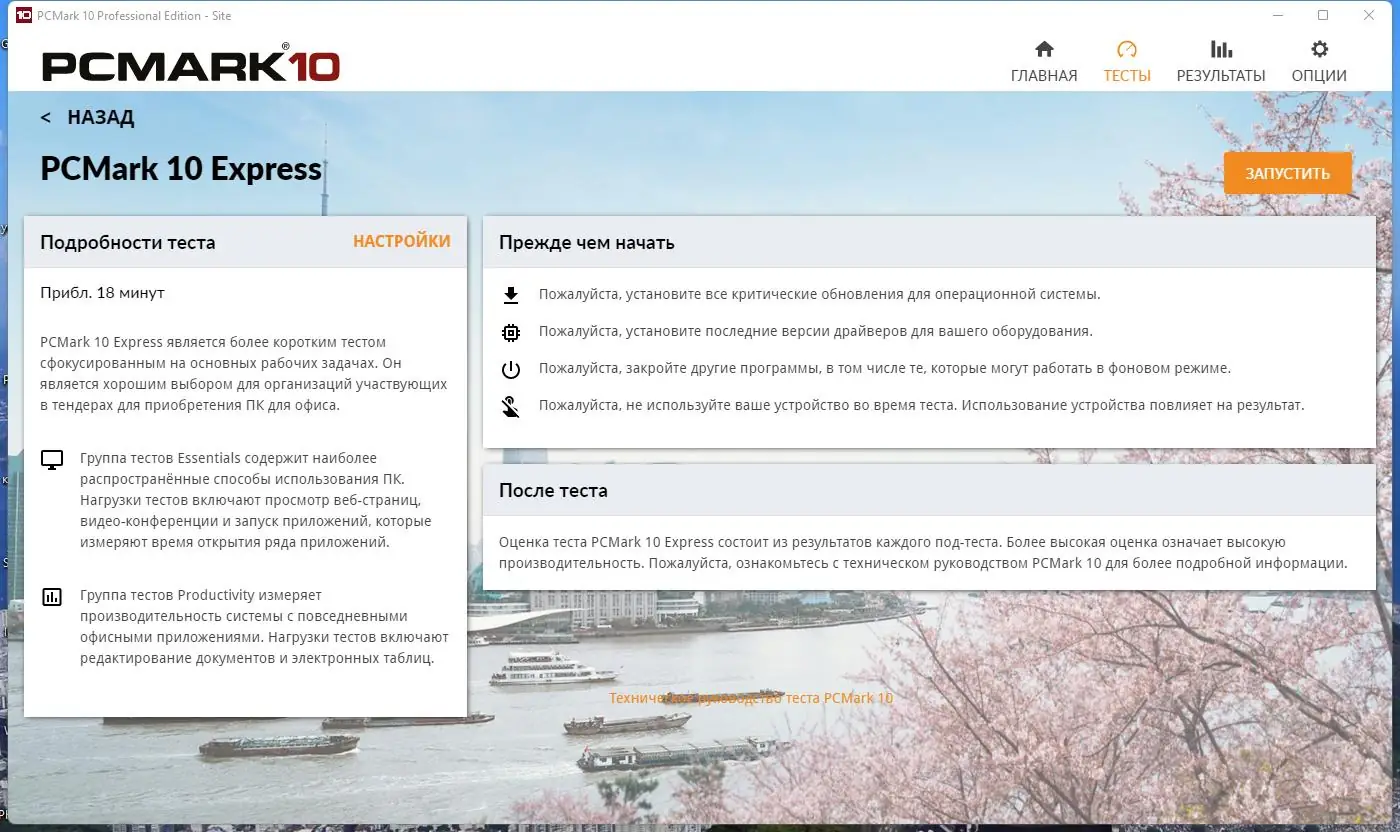Viewport: 1400px width, 832px height.
Task: Open the Техническое руководство теста PCMark 10 link
Action: (x=751, y=698)
